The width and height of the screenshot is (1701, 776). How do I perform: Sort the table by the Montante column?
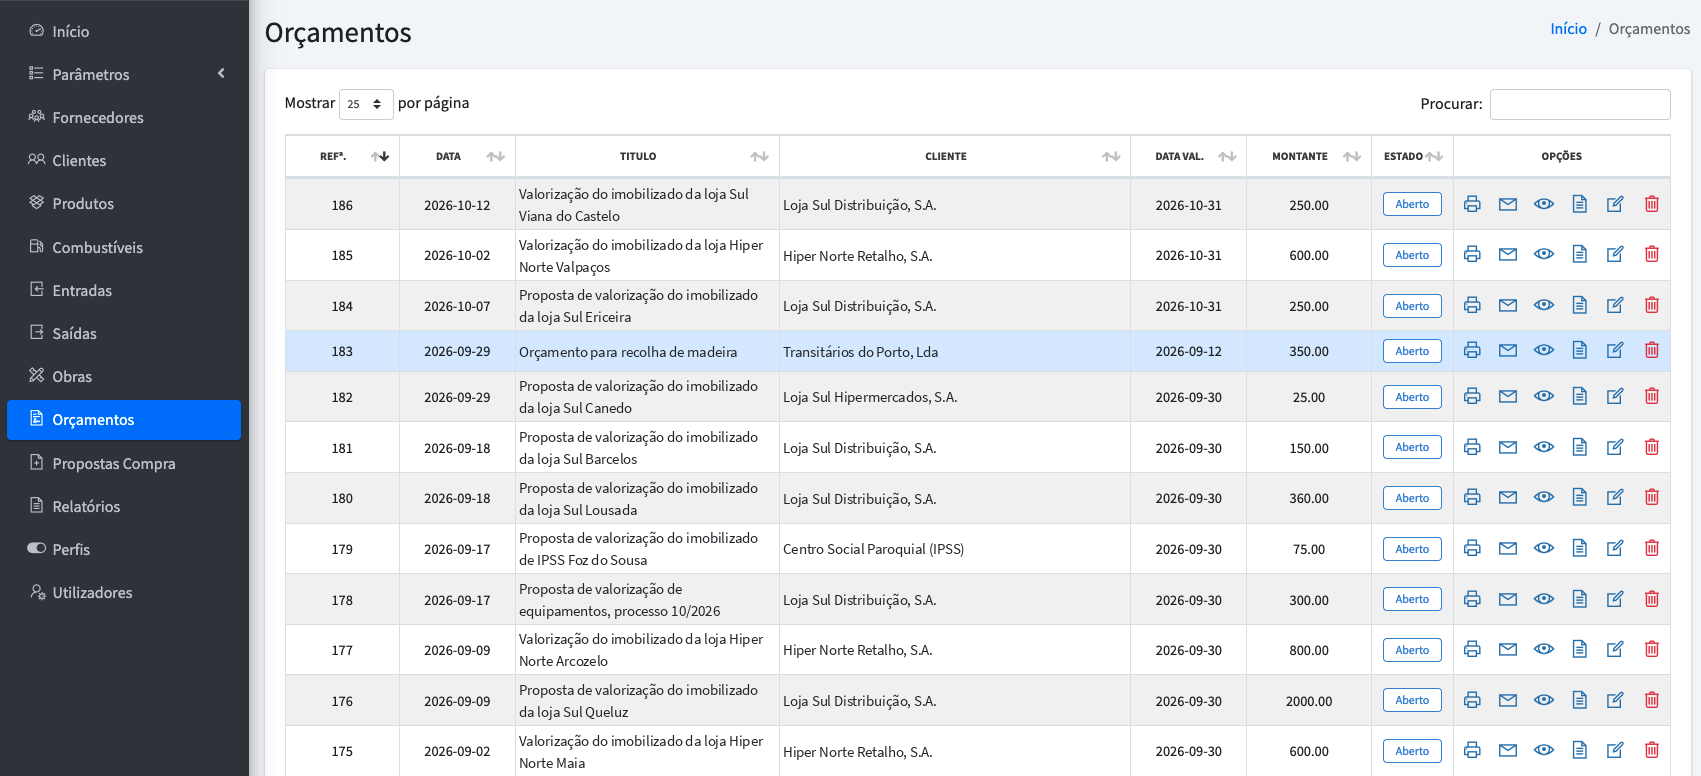click(x=1308, y=156)
